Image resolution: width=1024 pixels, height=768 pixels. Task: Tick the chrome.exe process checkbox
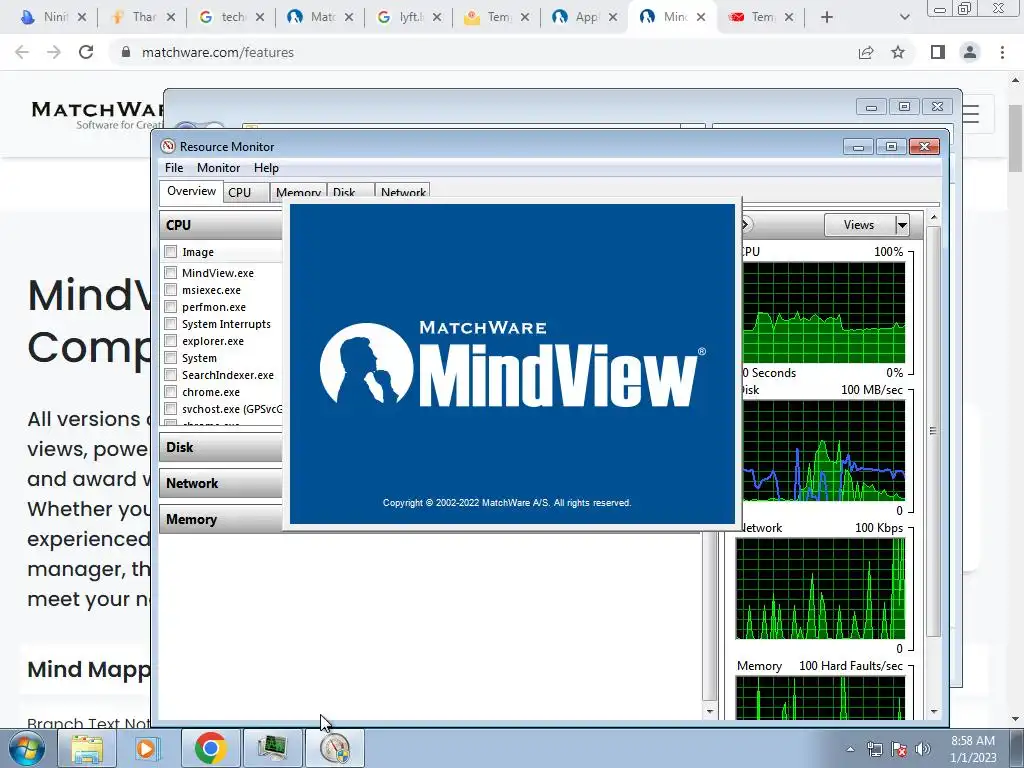tap(170, 391)
